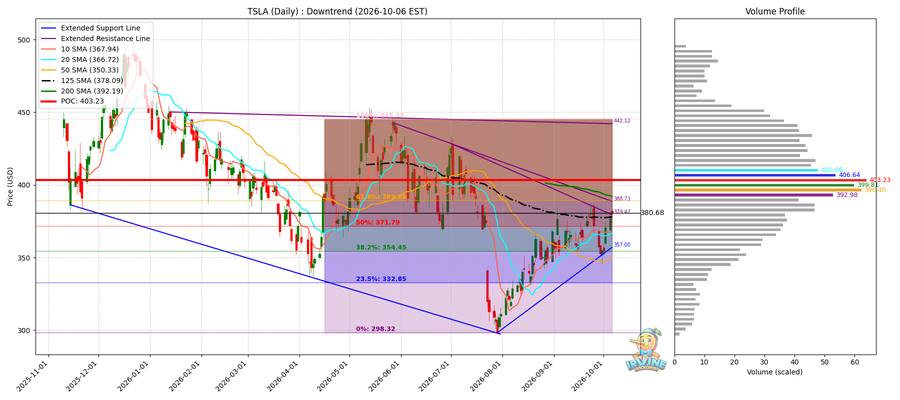Click the 380.68 current price label

click(651, 213)
